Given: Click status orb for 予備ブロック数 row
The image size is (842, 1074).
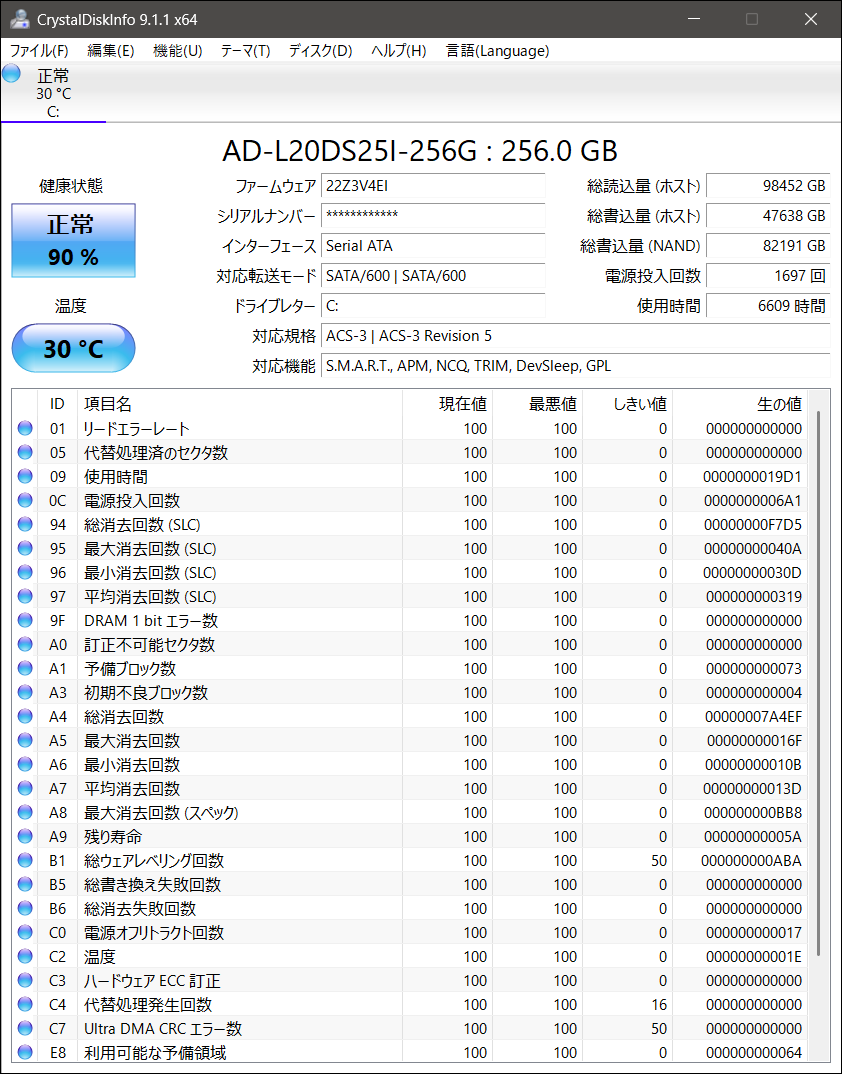Looking at the screenshot, I should tap(25, 669).
